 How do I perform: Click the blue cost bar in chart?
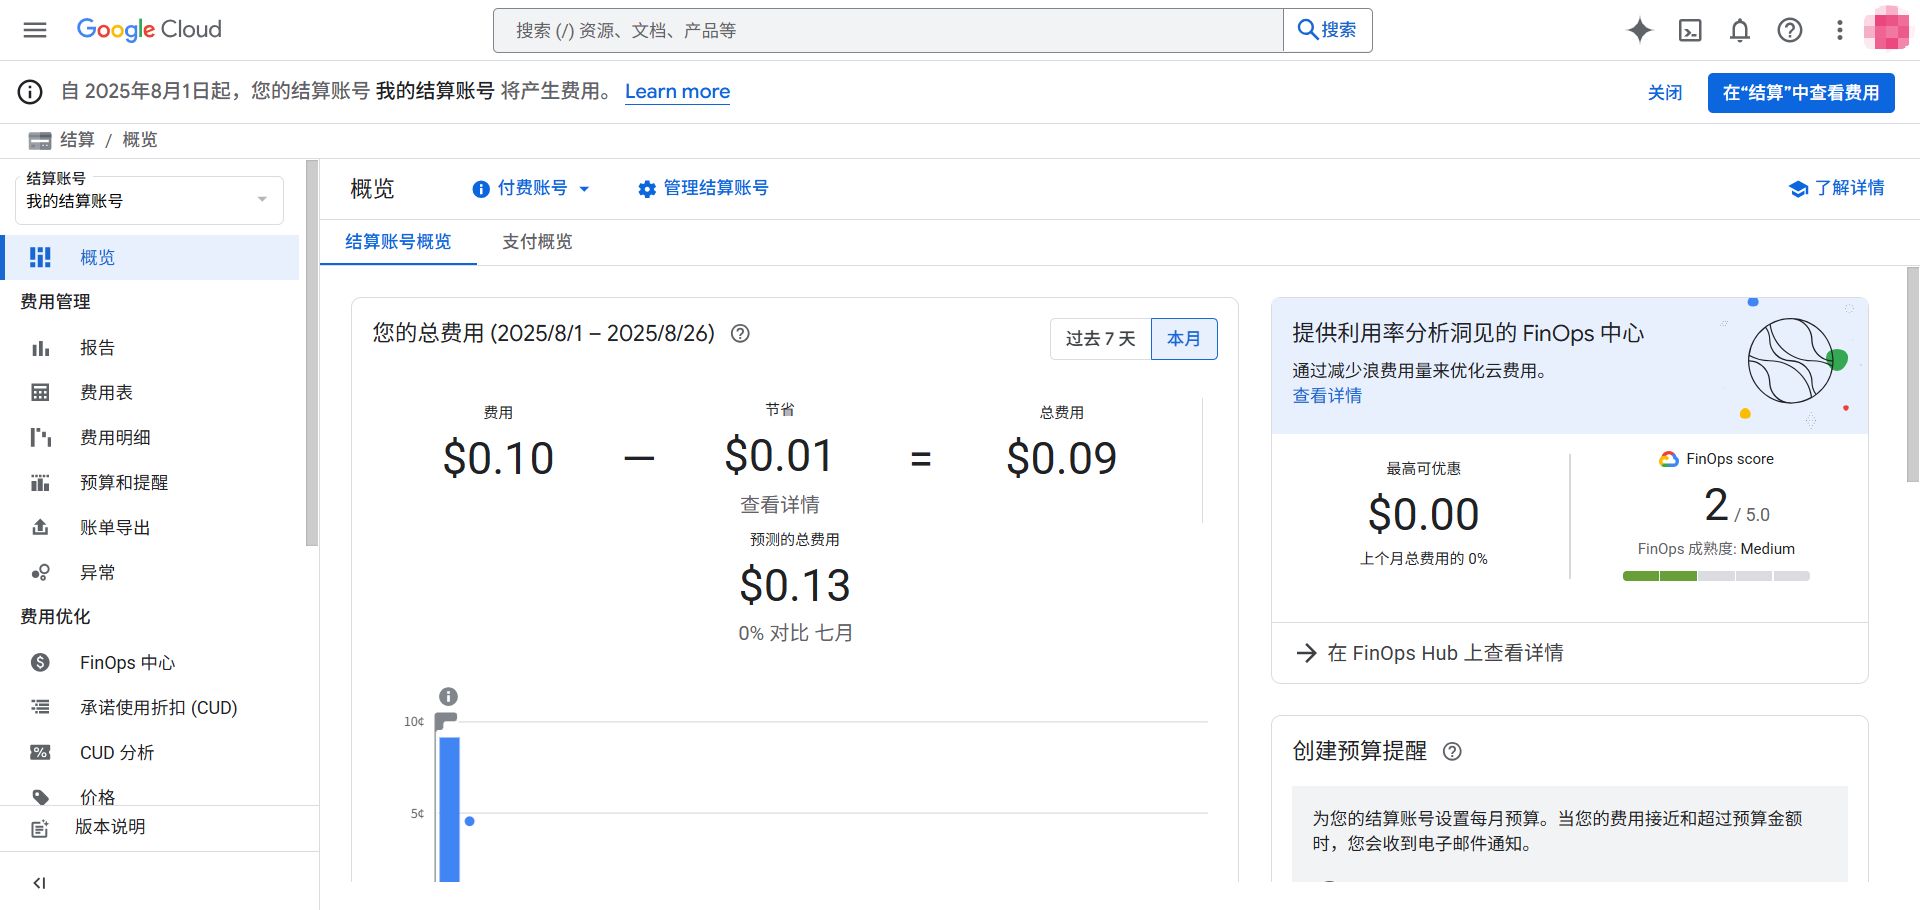tap(449, 809)
